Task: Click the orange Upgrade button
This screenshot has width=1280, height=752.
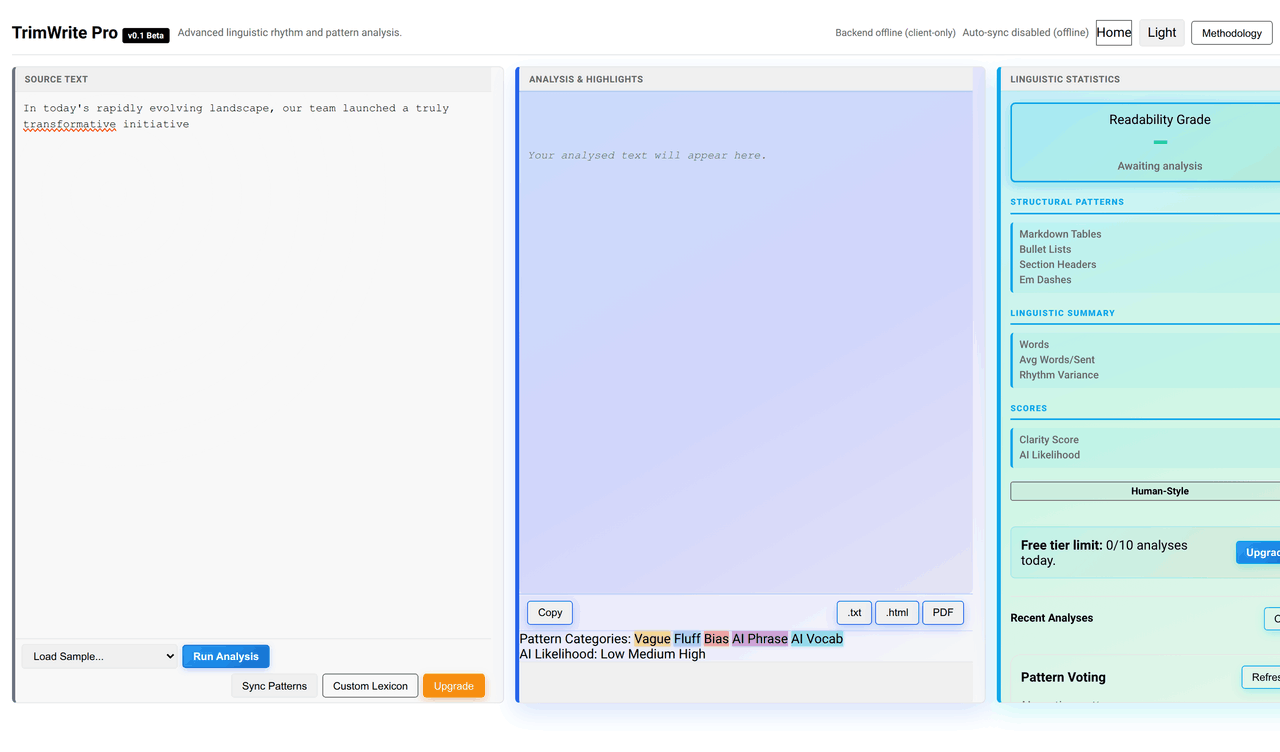Action: (x=454, y=686)
